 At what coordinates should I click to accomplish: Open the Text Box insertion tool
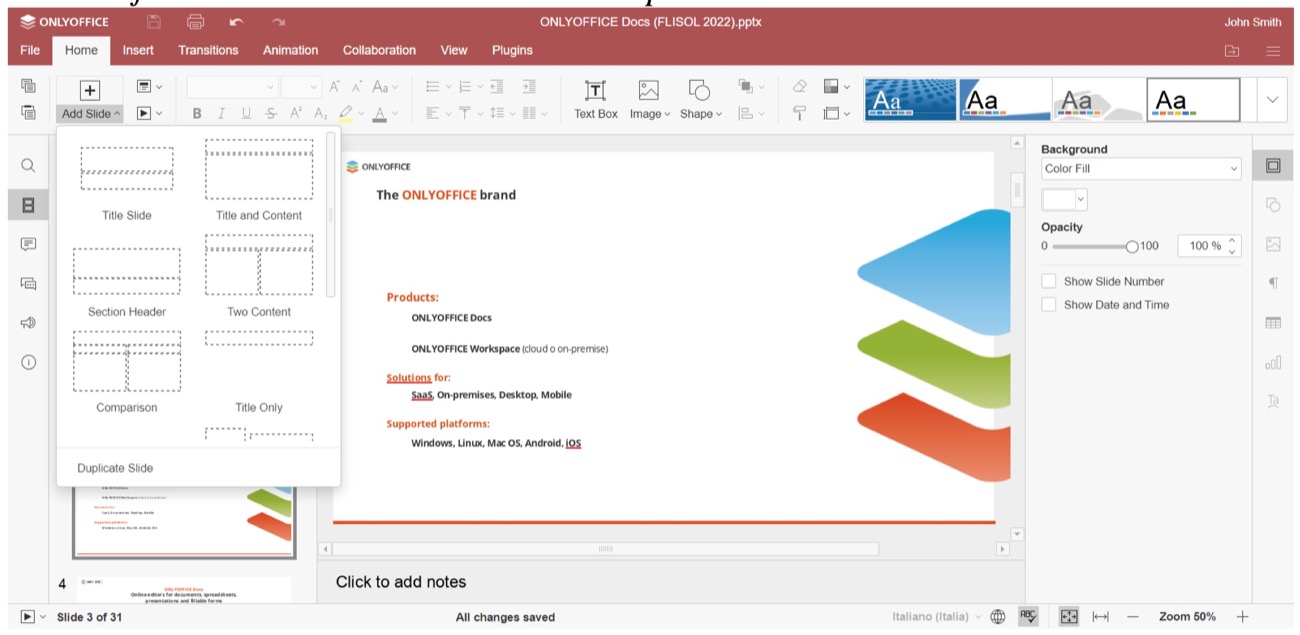[x=595, y=97]
